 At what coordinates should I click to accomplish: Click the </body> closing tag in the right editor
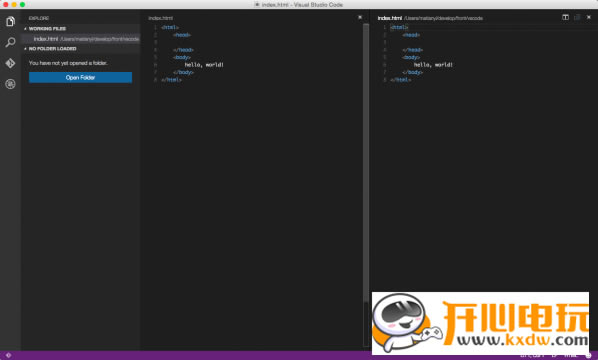[413, 72]
